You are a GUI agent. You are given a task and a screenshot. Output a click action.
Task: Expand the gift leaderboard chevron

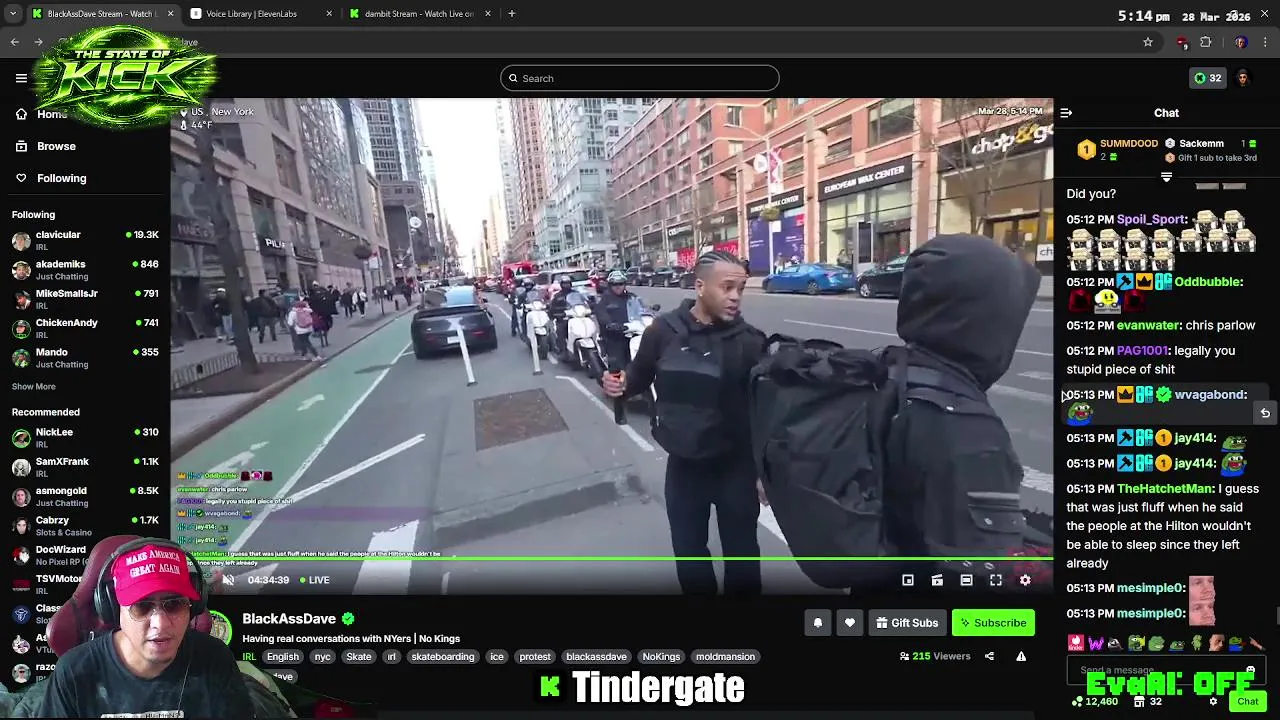pos(1166,177)
